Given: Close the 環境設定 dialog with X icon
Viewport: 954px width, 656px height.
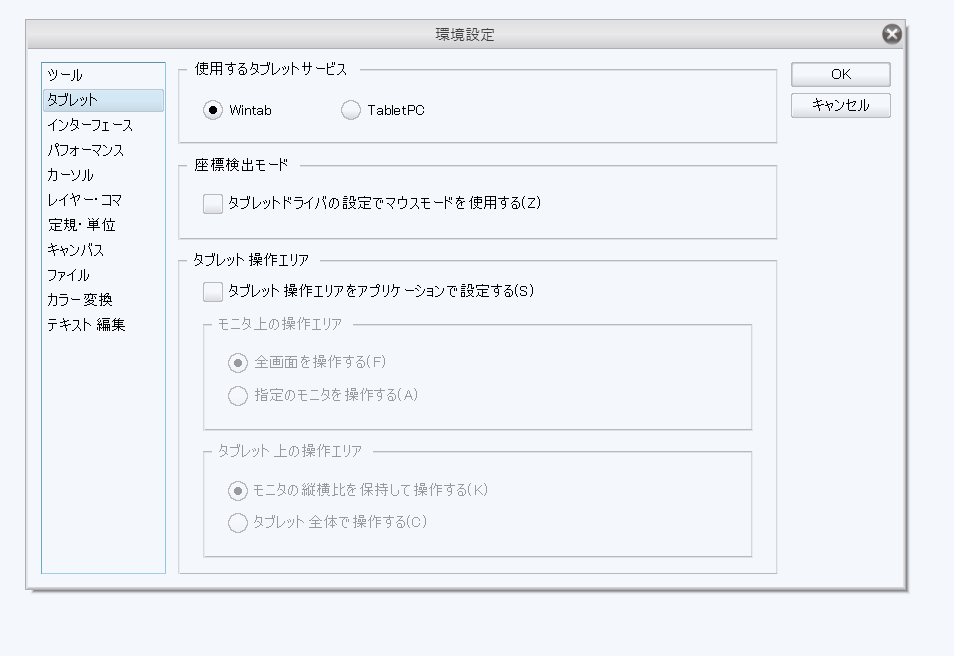Looking at the screenshot, I should coord(892,35).
